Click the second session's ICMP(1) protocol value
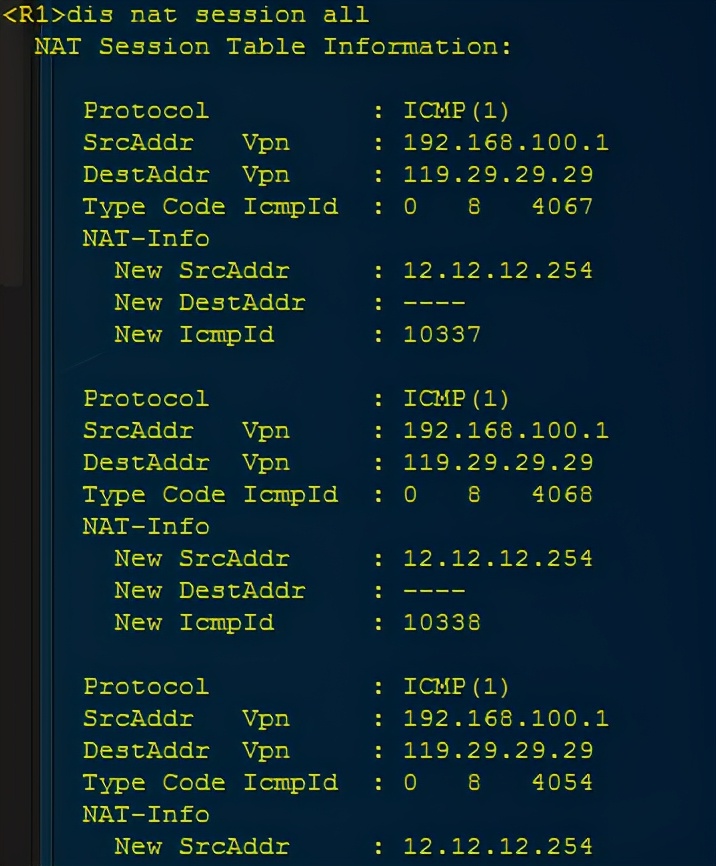The width and height of the screenshot is (716, 866). pos(456,399)
